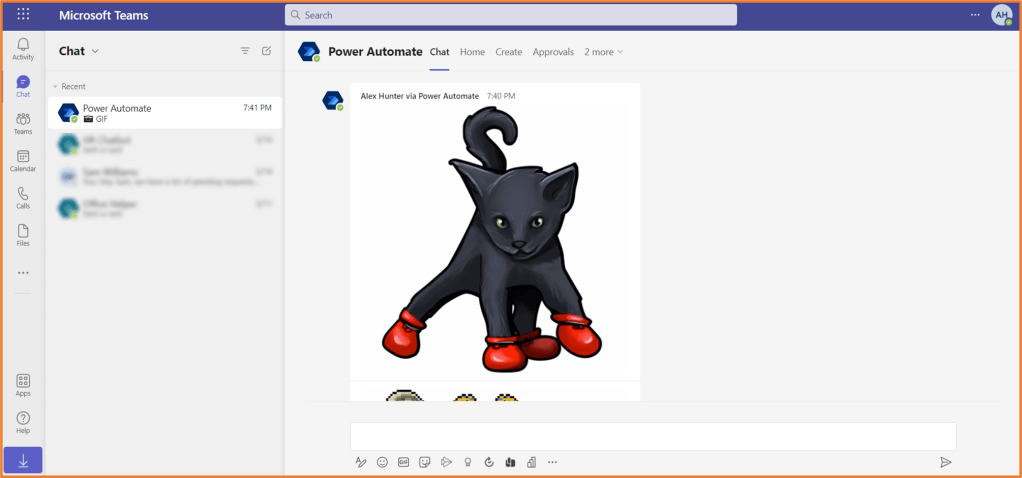Click the download app button
This screenshot has height=478, width=1022.
[x=23, y=460]
